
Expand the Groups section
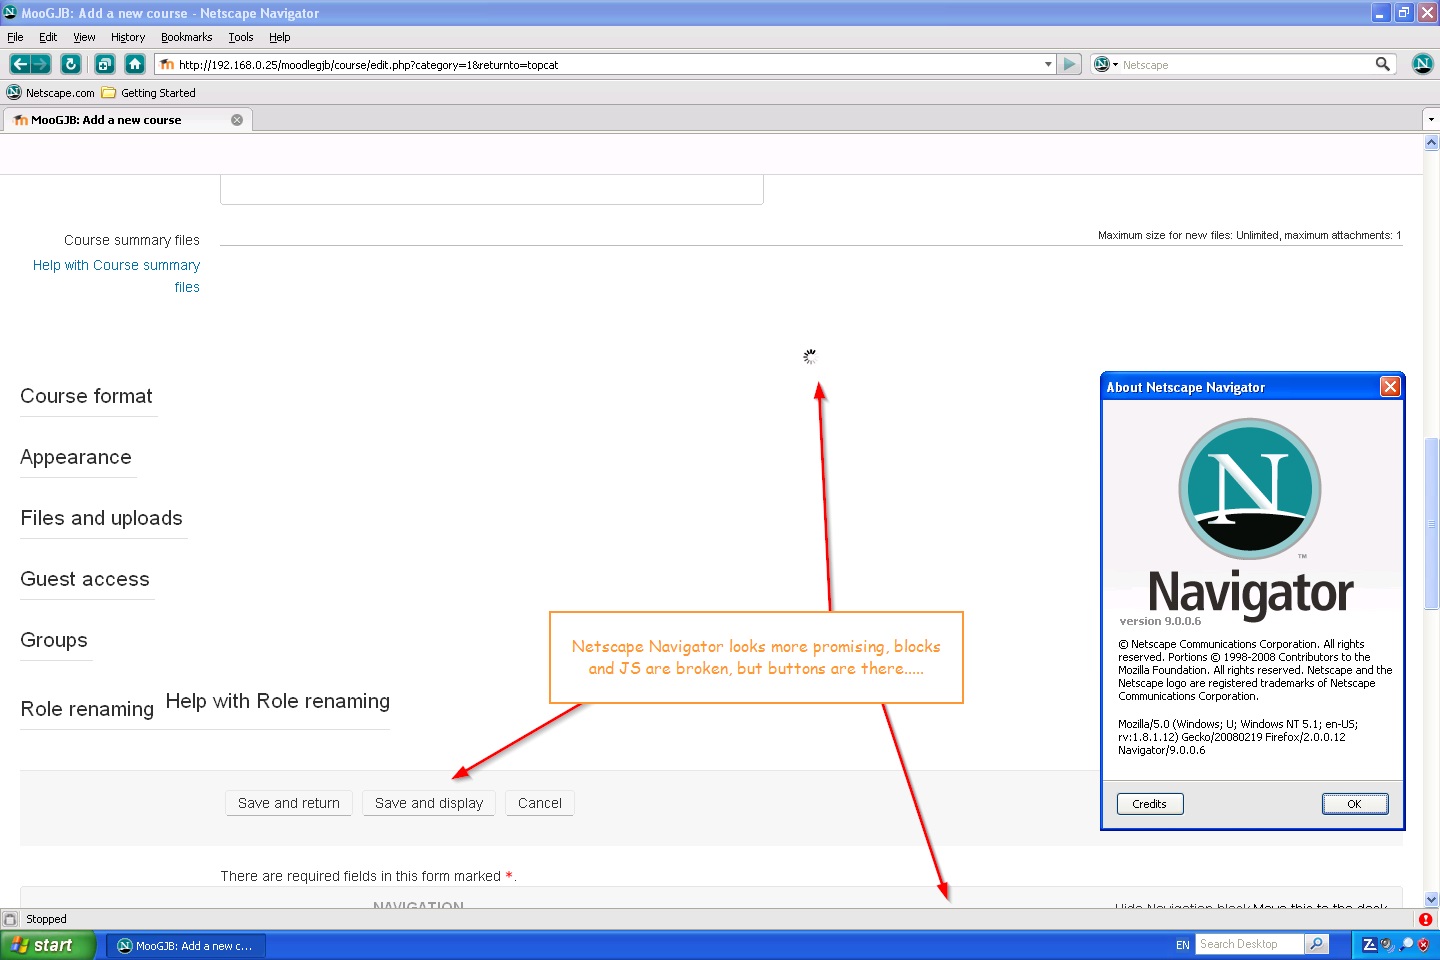(x=54, y=640)
